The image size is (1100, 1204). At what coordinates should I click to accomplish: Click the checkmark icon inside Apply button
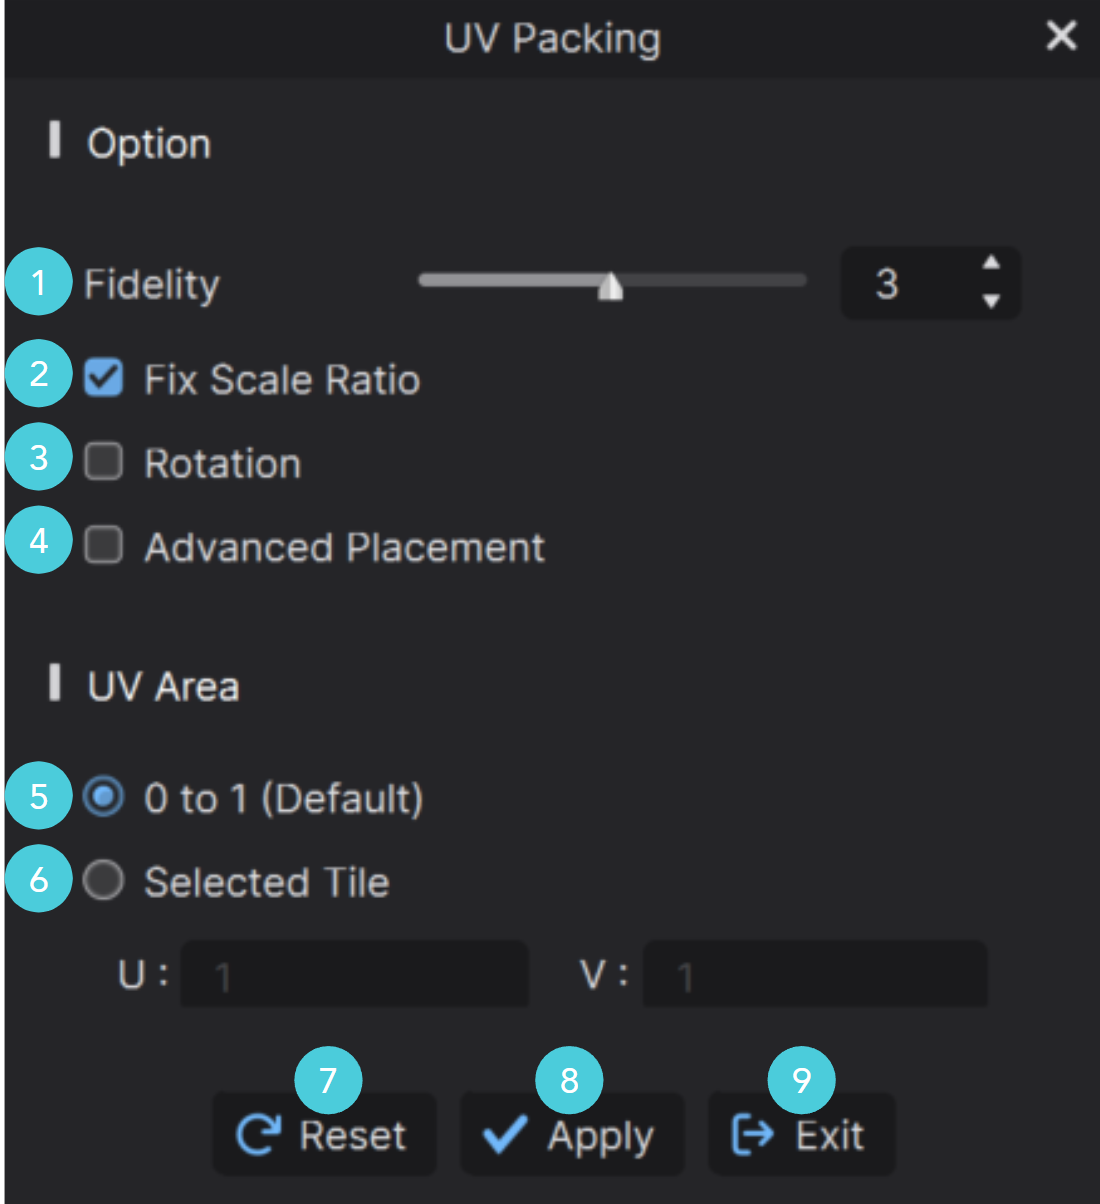pos(506,1134)
